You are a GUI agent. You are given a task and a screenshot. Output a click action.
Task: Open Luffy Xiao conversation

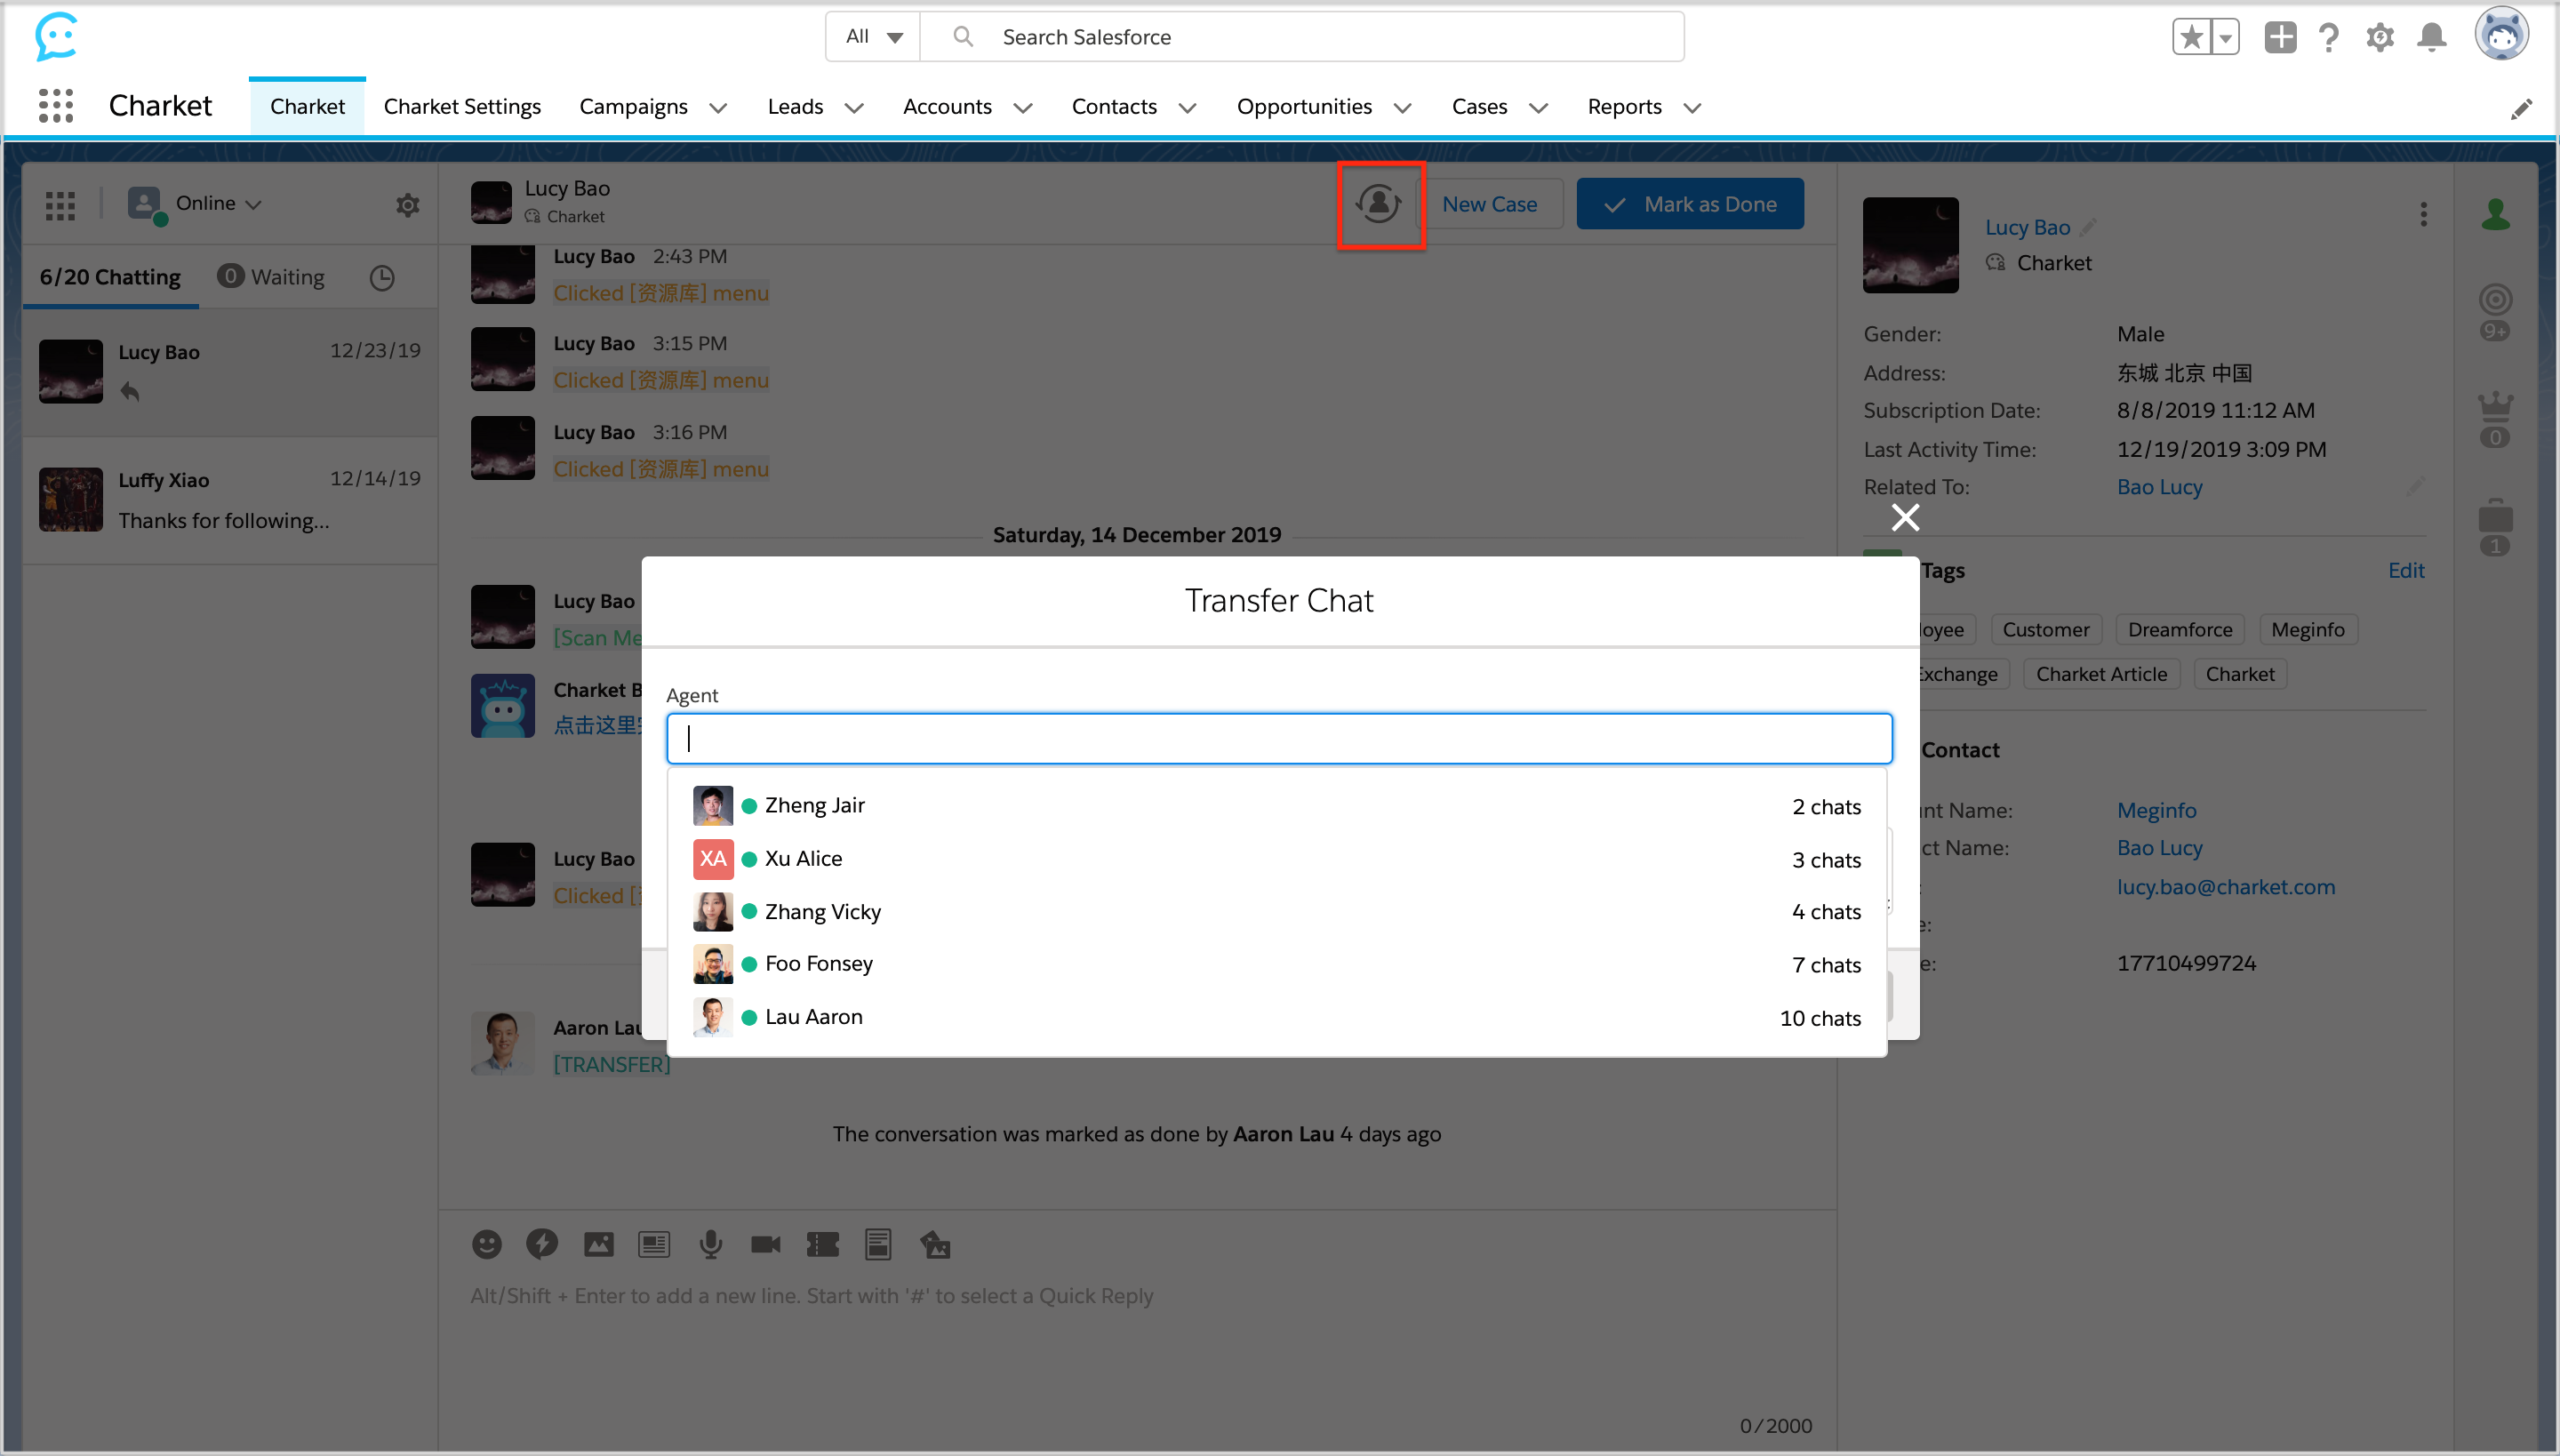(x=230, y=500)
